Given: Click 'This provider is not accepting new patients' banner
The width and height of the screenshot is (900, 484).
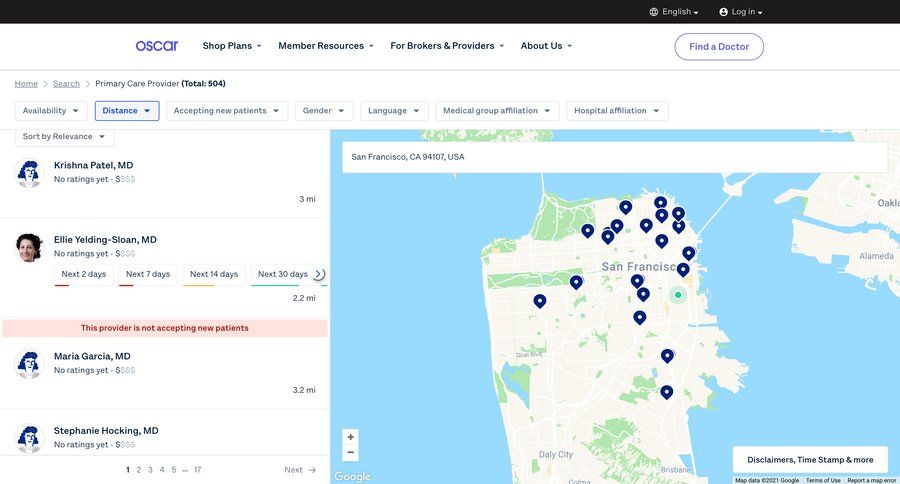Looking at the screenshot, I should [165, 328].
